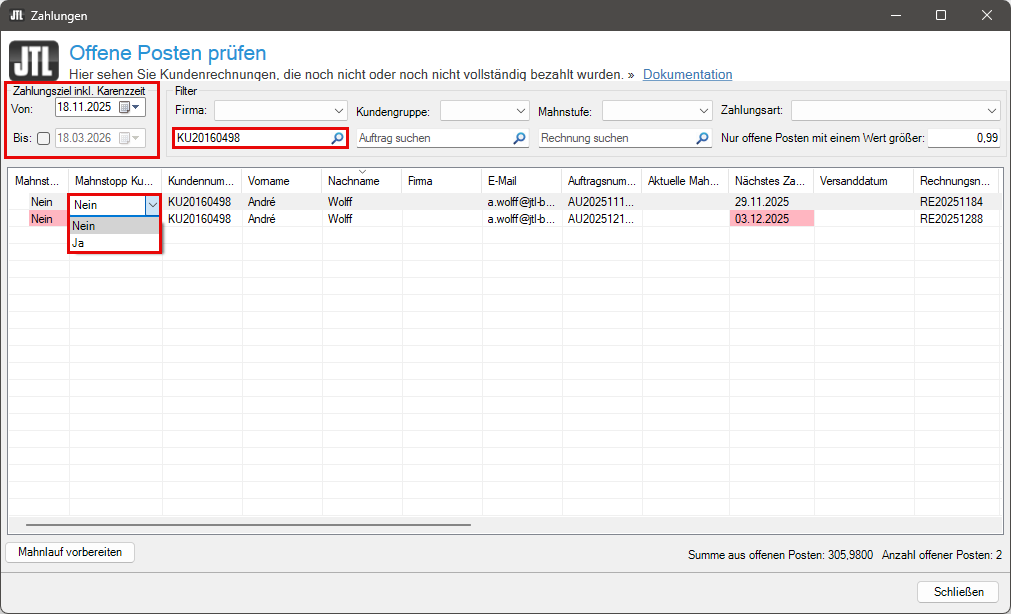Click the Auftrag suchen magnifier icon
The image size is (1011, 614).
point(519,138)
